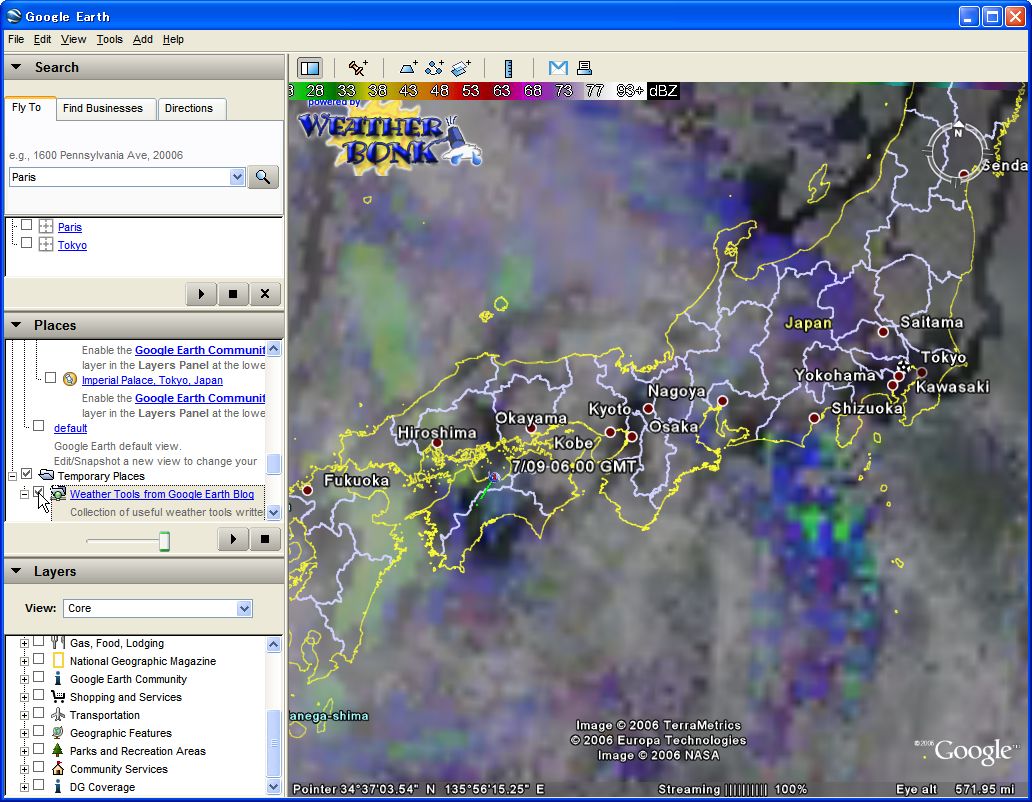The width and height of the screenshot is (1032, 802).
Task: Collapse Temporary Places tree node
Action: tap(13, 476)
